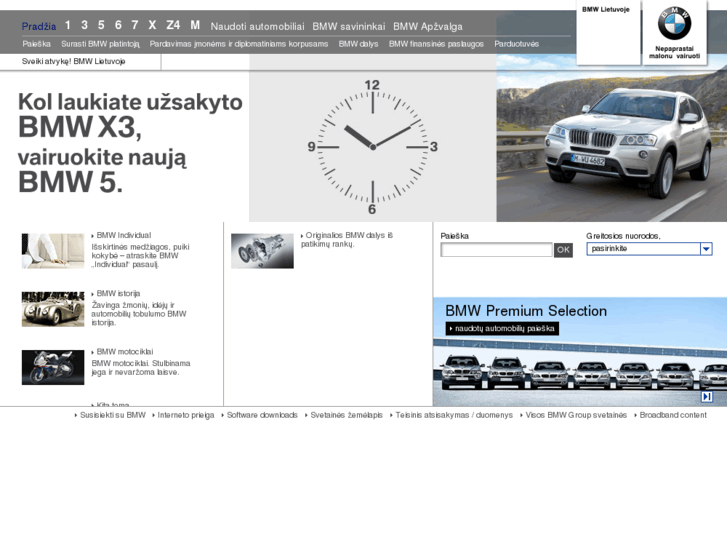Click the BMW Premium Selection heading

pos(526,310)
